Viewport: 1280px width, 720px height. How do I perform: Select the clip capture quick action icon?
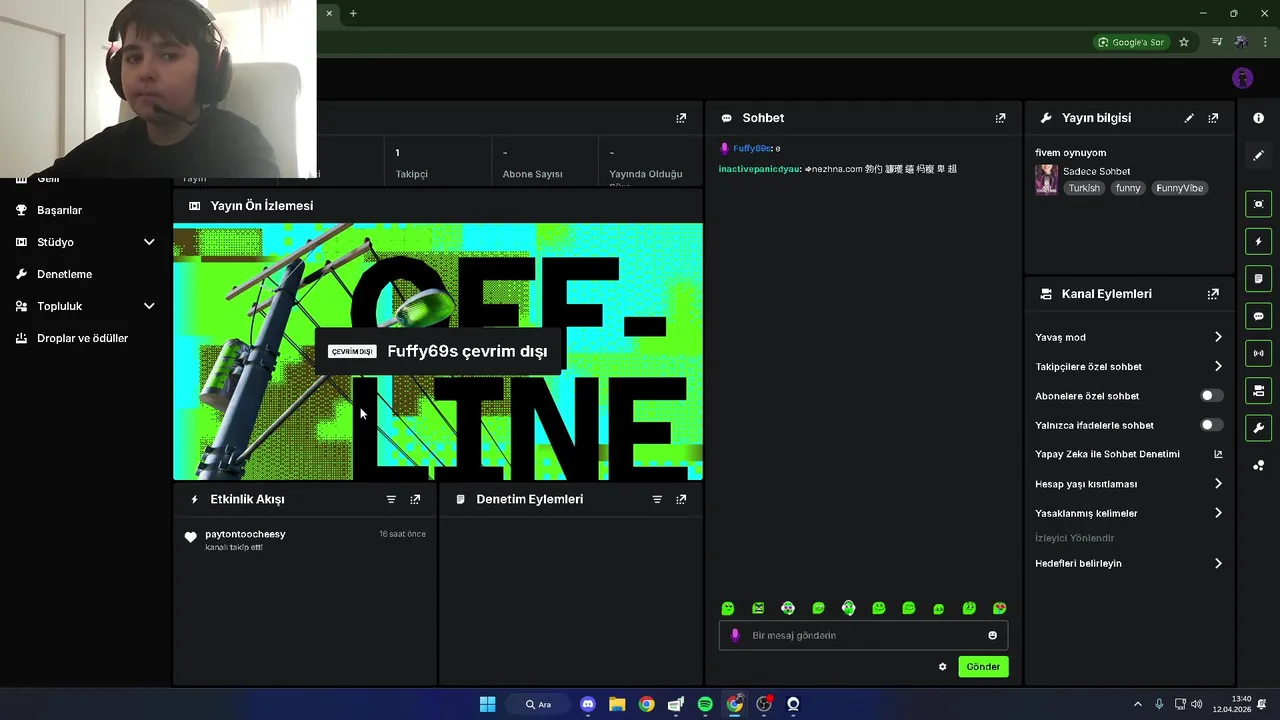tap(1259, 204)
